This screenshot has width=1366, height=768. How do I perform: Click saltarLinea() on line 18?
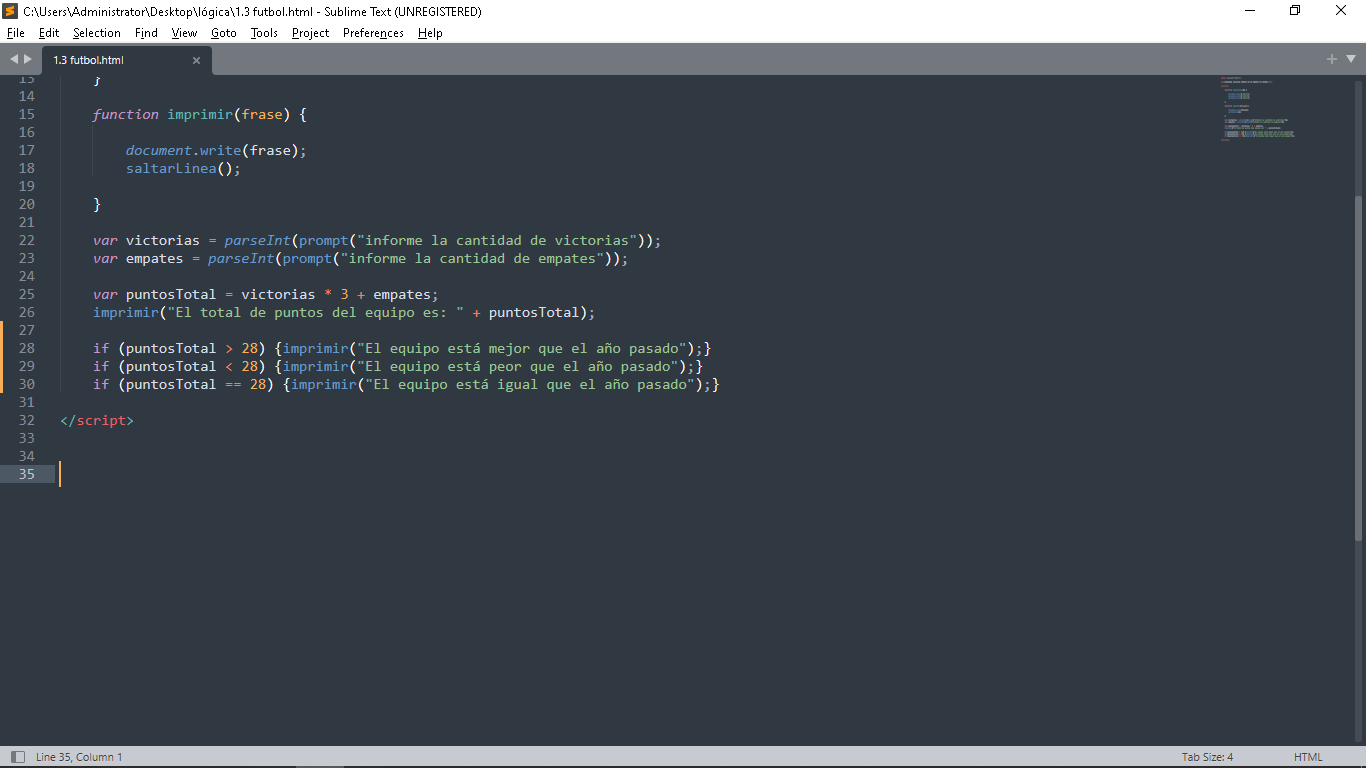[179, 168]
